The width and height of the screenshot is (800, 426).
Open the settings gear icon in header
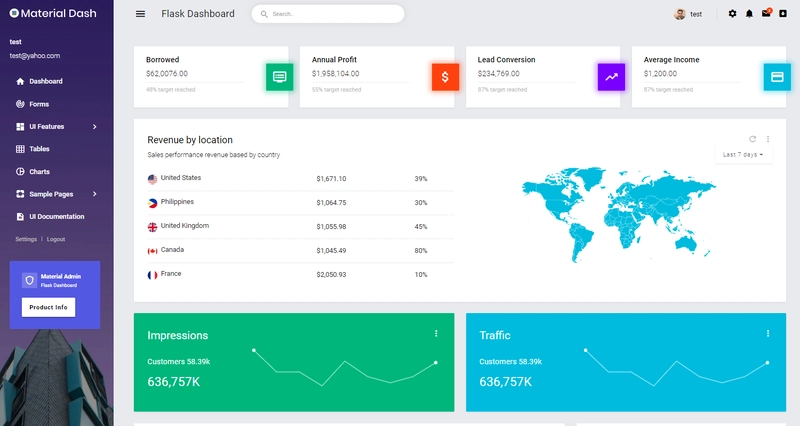[732, 14]
